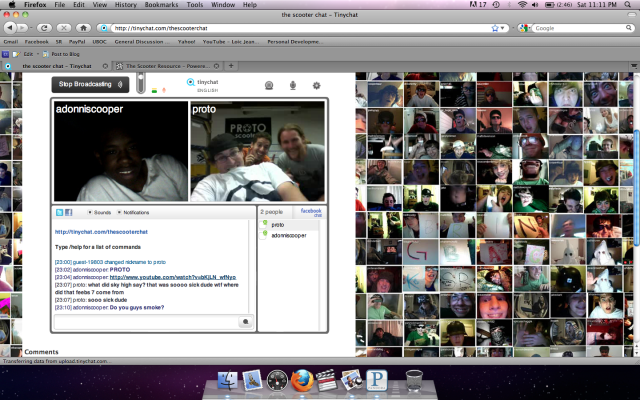Click the emoticon button beside the chat input
Viewport: 640px width, 400px height.
tap(245, 322)
